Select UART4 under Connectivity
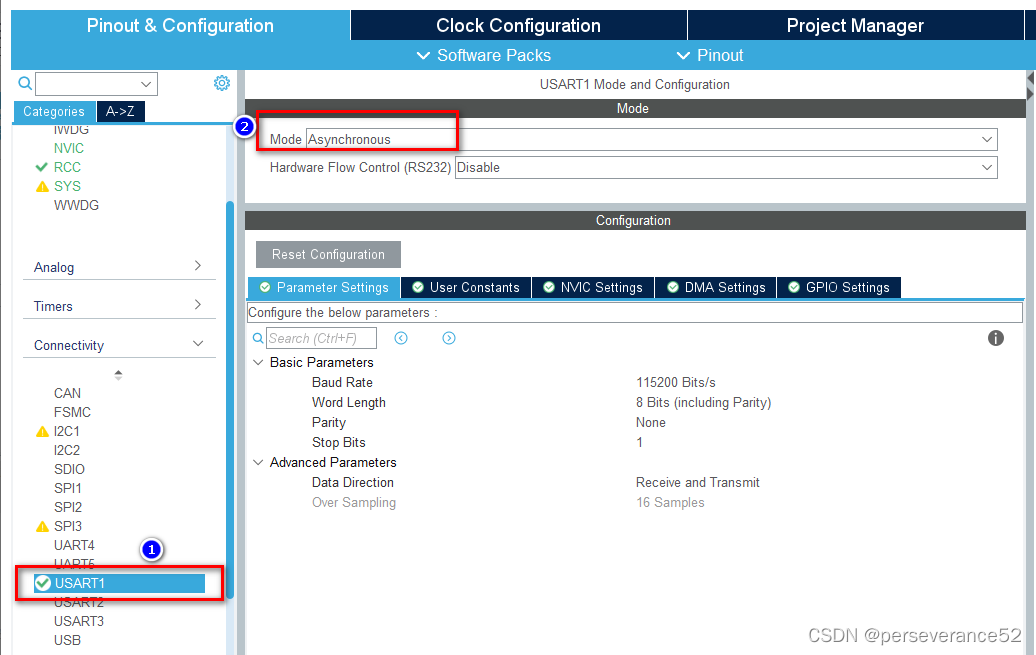The image size is (1036, 655). tap(74, 545)
